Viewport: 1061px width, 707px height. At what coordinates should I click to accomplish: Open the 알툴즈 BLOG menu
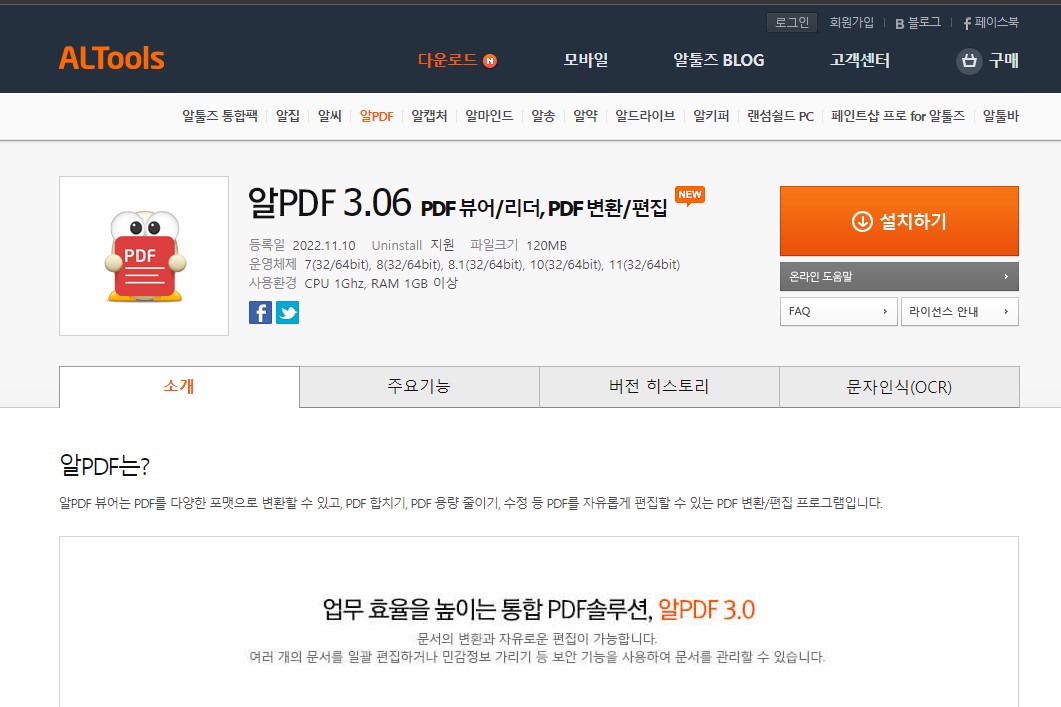719,60
